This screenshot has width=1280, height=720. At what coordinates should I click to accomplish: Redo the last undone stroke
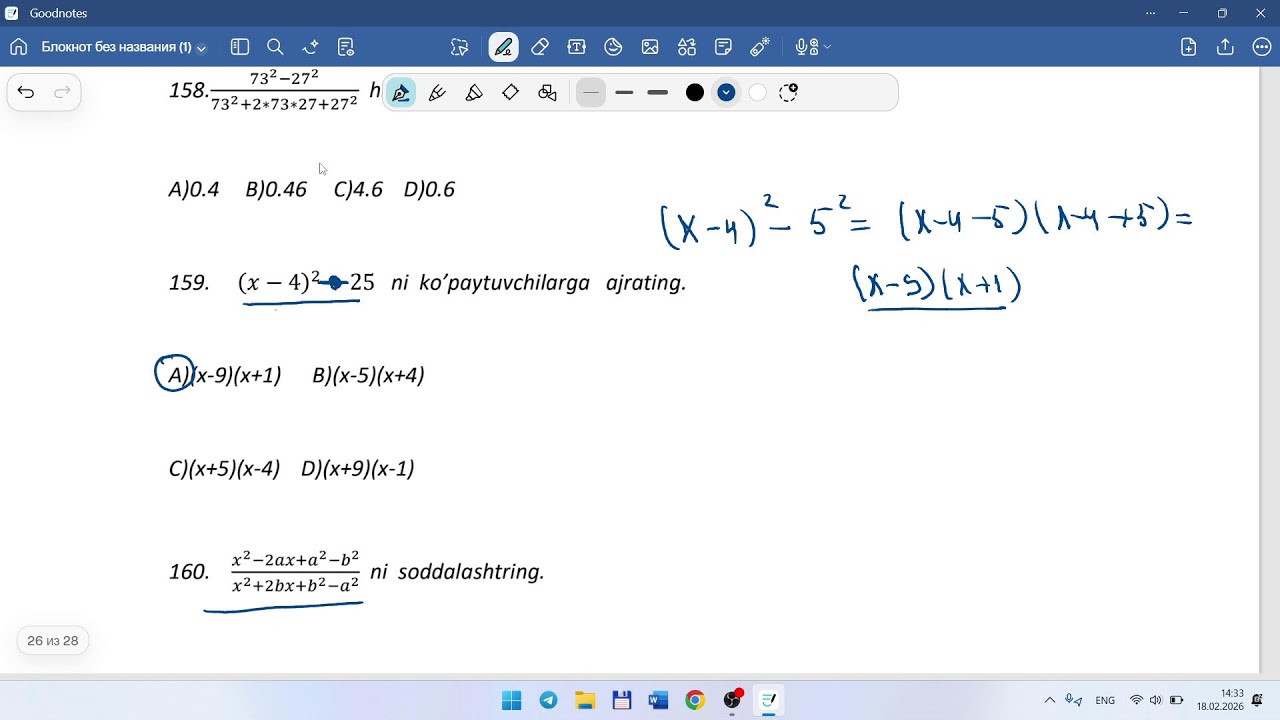pyautogui.click(x=62, y=92)
